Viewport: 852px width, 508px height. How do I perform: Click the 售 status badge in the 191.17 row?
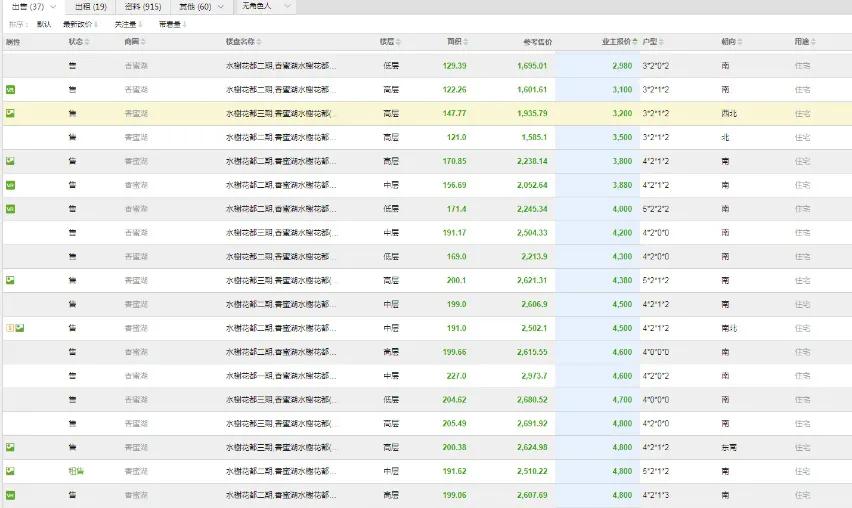(x=72, y=233)
